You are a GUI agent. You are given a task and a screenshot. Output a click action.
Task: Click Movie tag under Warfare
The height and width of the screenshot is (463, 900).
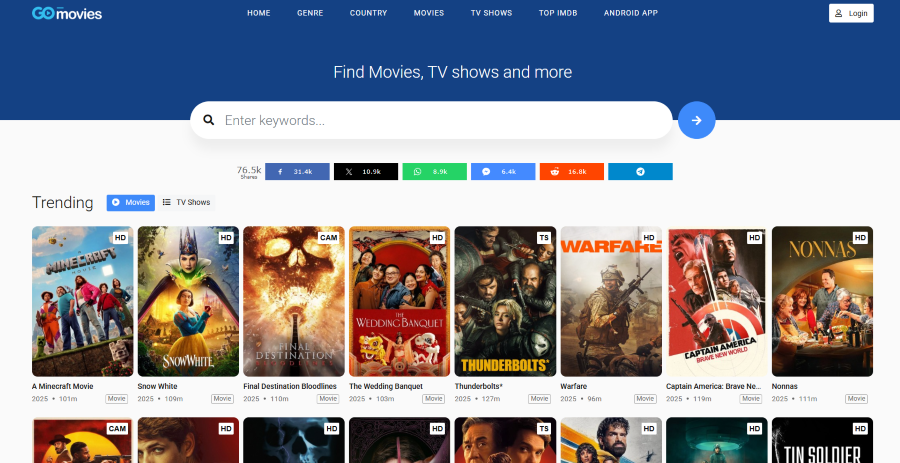(645, 399)
